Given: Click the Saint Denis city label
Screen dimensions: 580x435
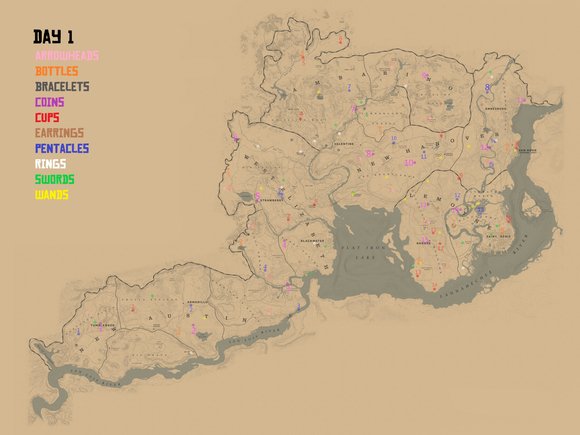Looking at the screenshot, I should click(x=498, y=236).
